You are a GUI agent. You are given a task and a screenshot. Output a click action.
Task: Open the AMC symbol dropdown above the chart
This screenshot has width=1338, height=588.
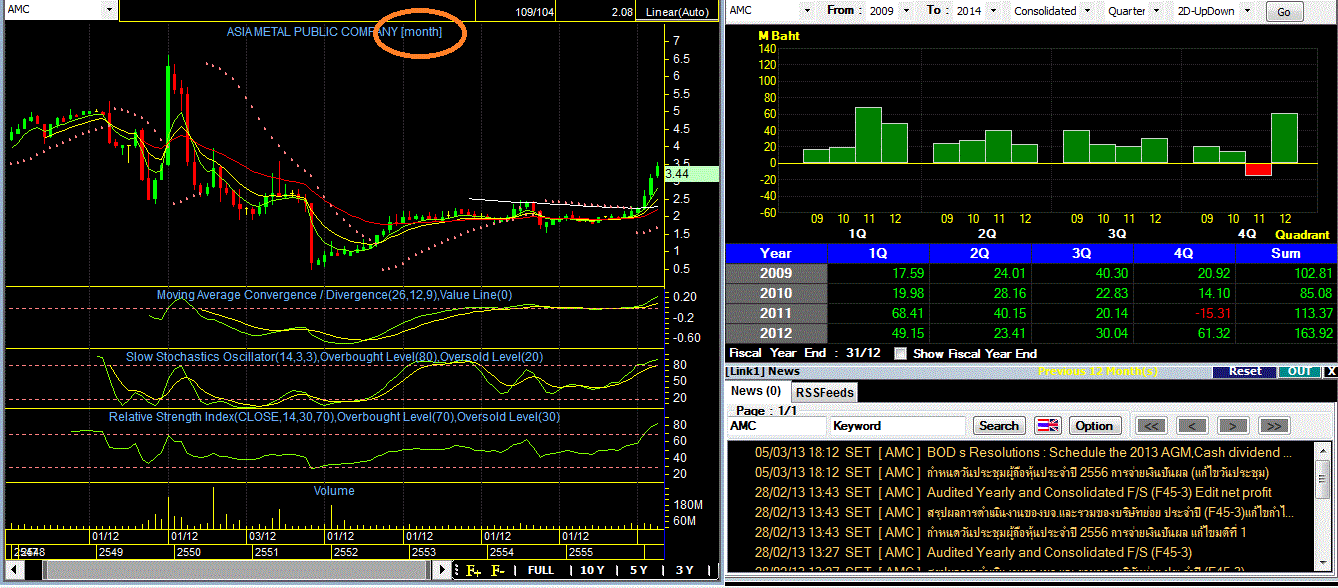108,9
